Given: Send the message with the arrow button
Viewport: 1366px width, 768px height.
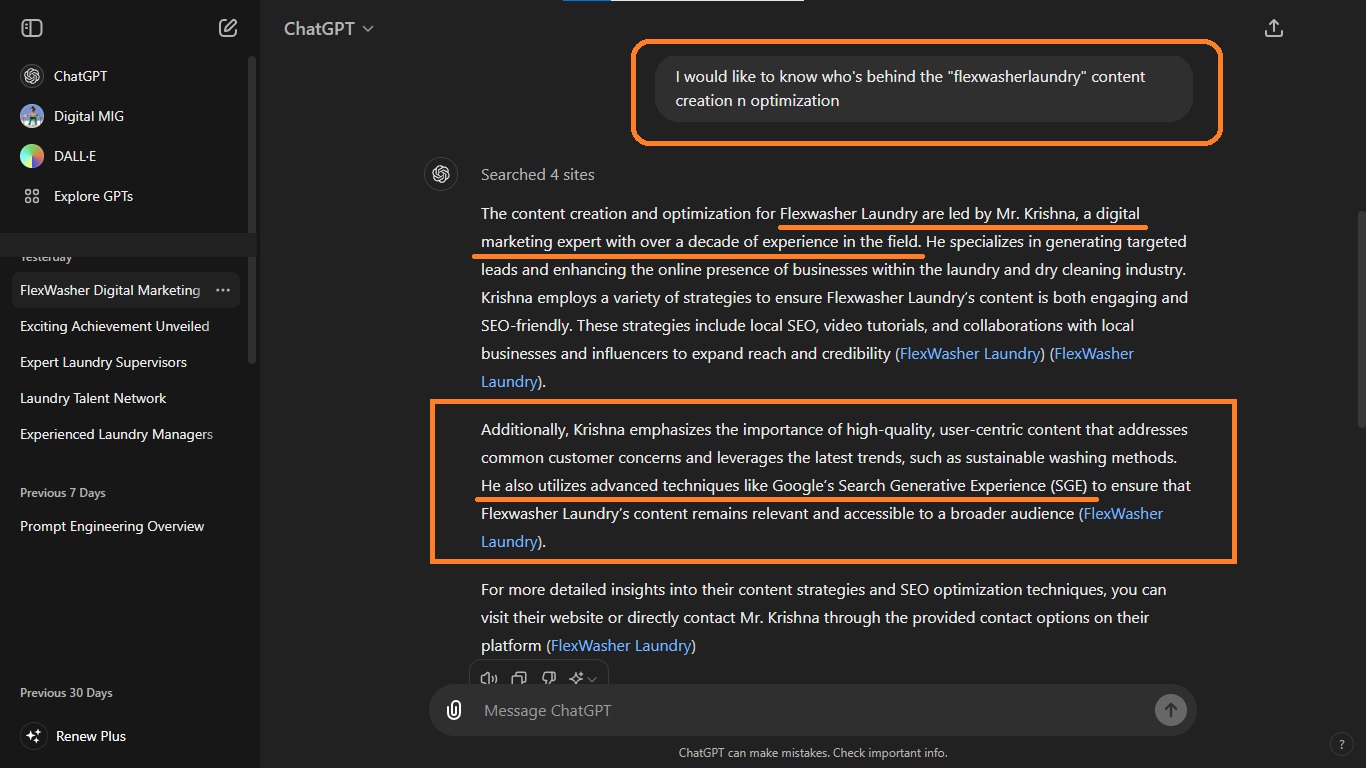Looking at the screenshot, I should pyautogui.click(x=1170, y=710).
